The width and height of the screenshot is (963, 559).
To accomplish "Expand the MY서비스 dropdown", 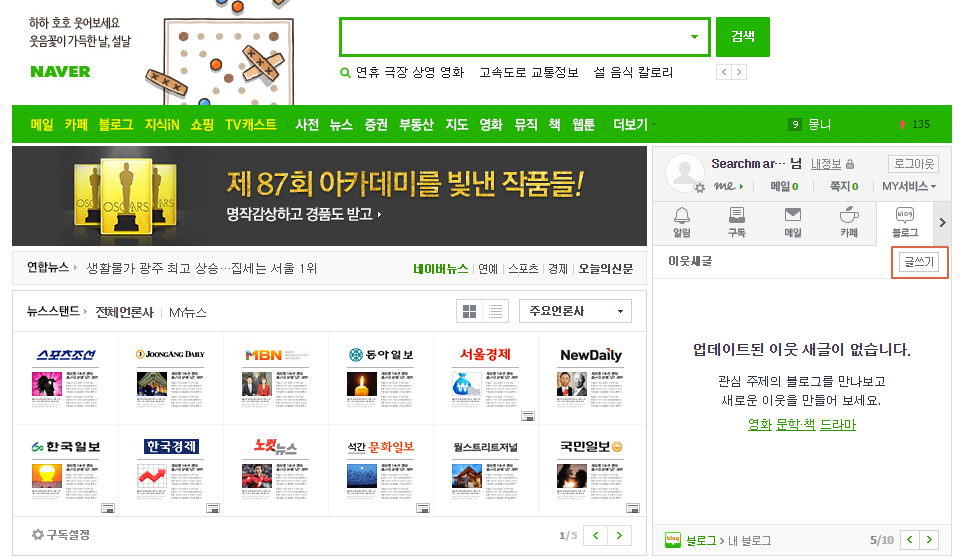I will click(909, 186).
